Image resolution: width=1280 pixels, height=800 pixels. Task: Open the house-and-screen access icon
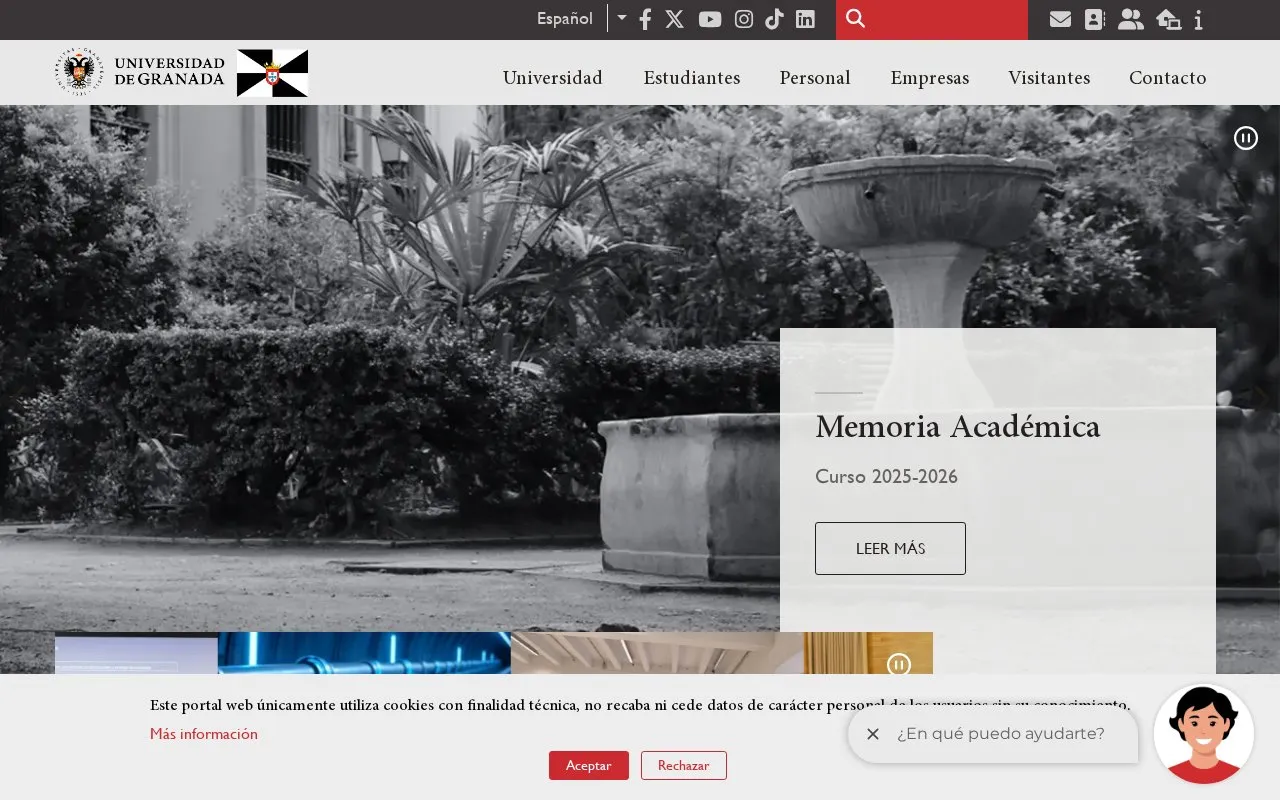click(x=1168, y=19)
